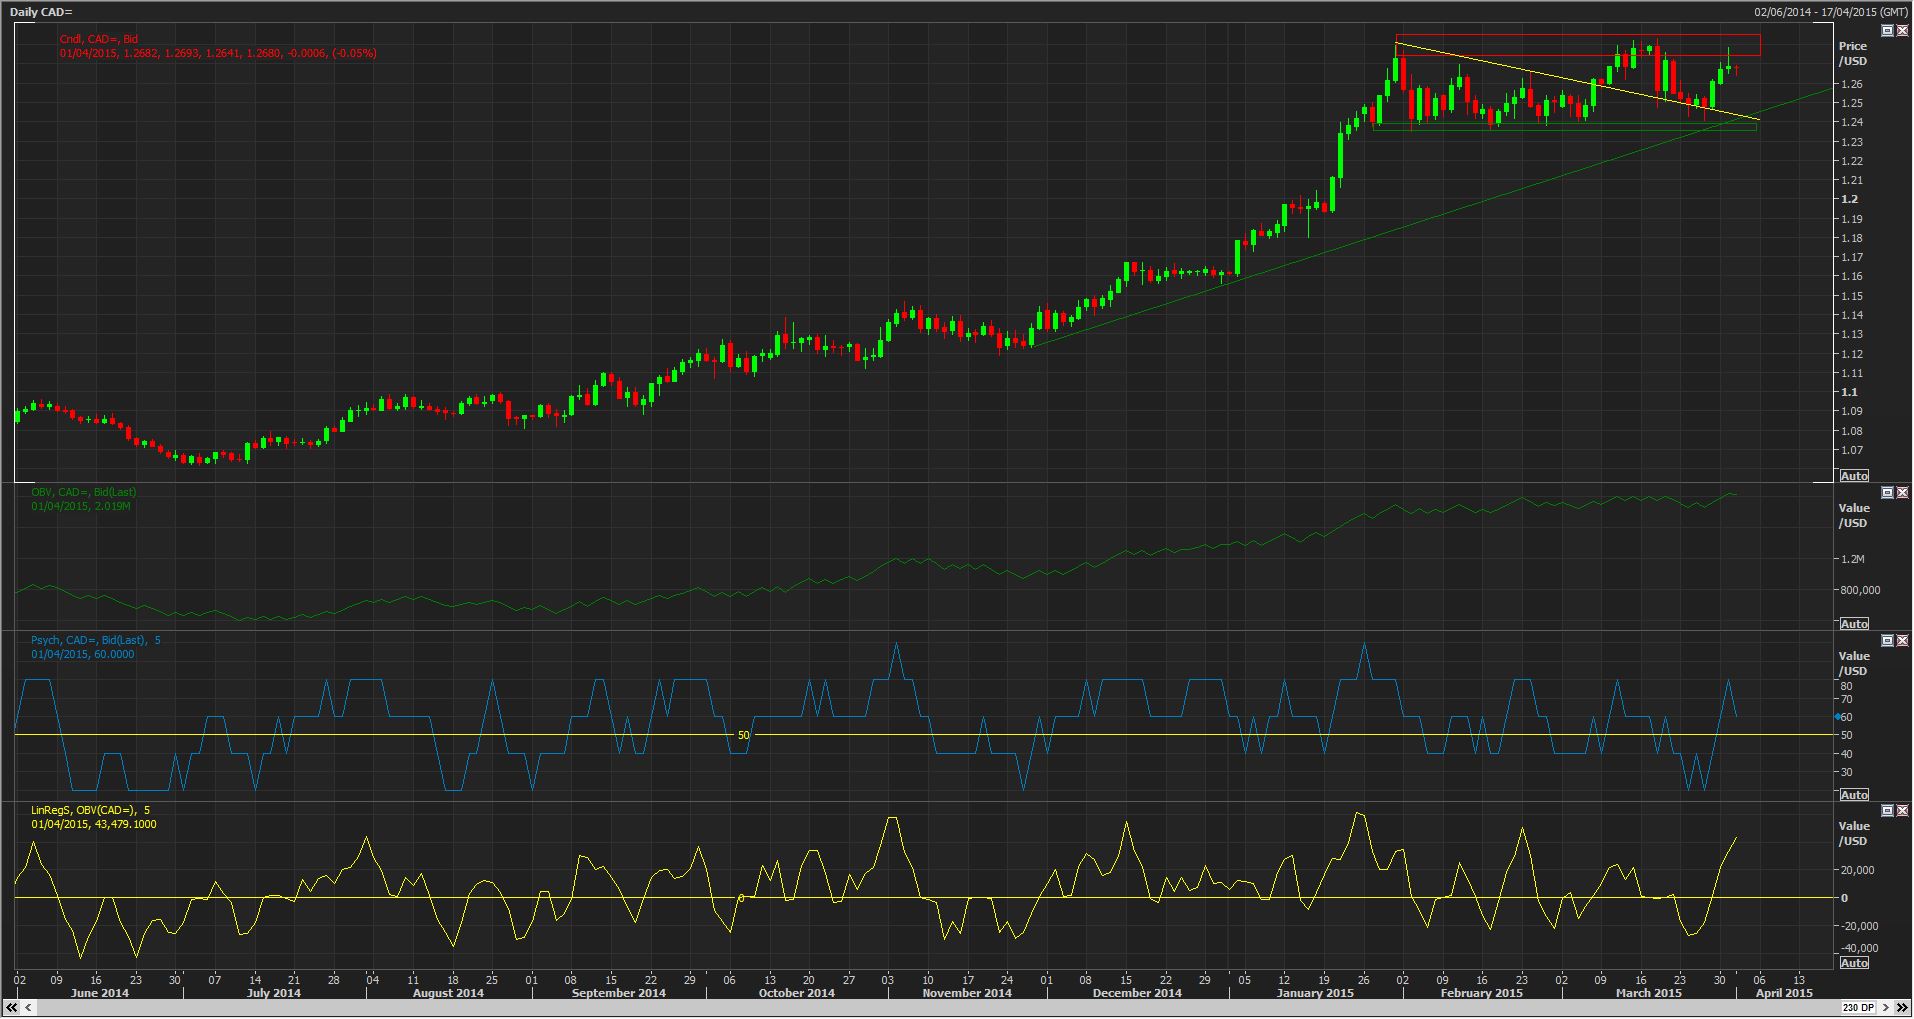Click the date range 02/06/2014 - 17/04/2015 (GMT)

[x=1830, y=12]
